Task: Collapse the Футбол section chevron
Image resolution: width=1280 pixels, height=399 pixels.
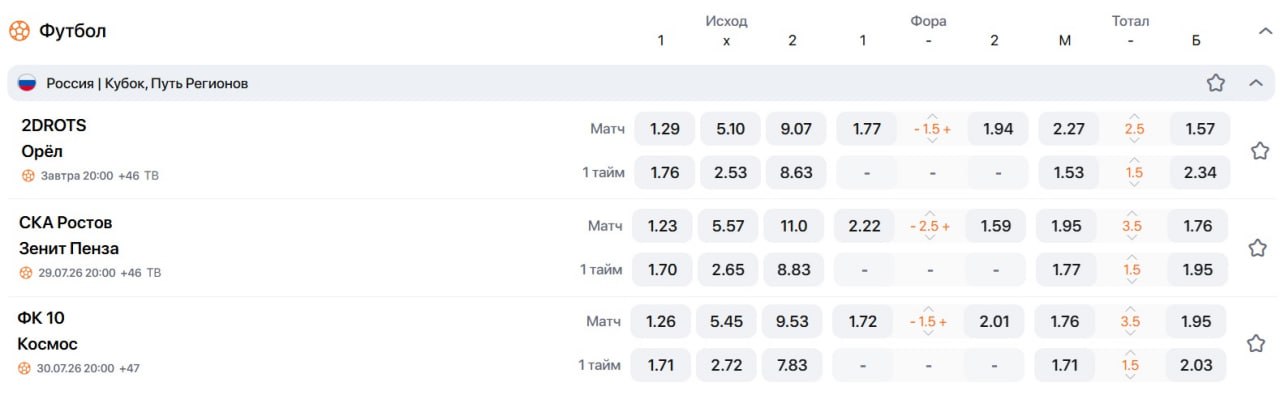Action: (1264, 31)
